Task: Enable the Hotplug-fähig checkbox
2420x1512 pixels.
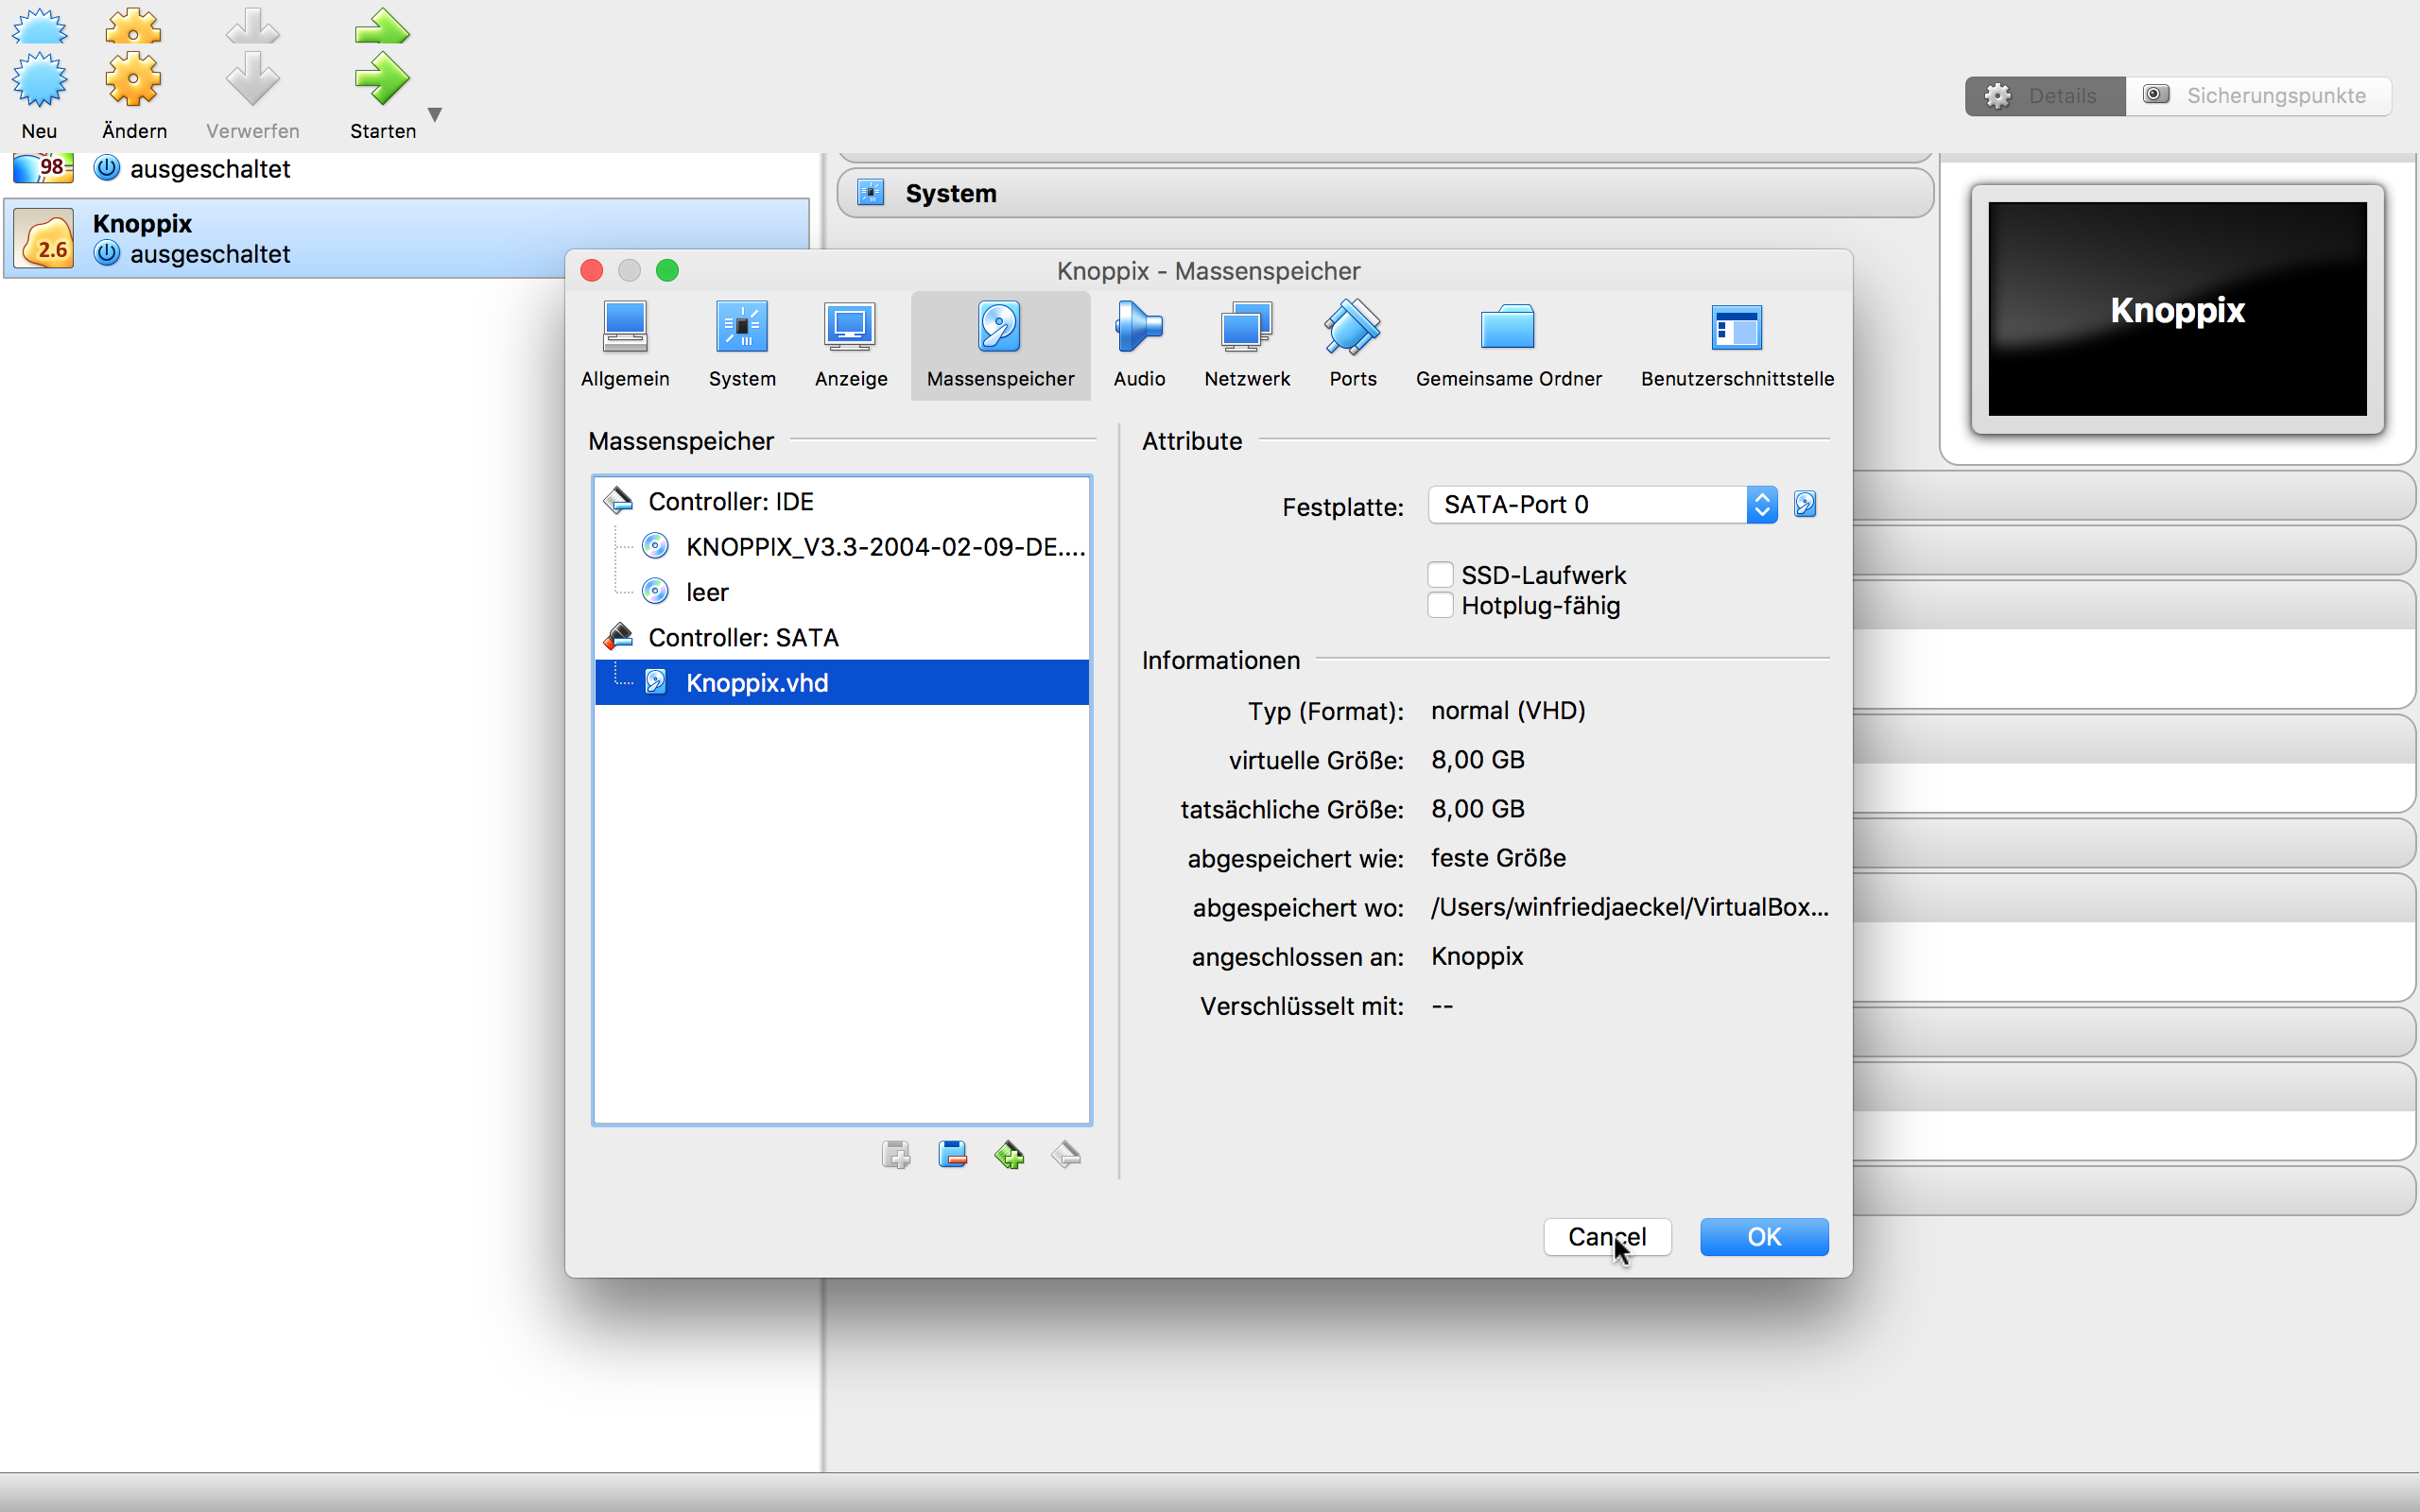Action: point(1440,605)
